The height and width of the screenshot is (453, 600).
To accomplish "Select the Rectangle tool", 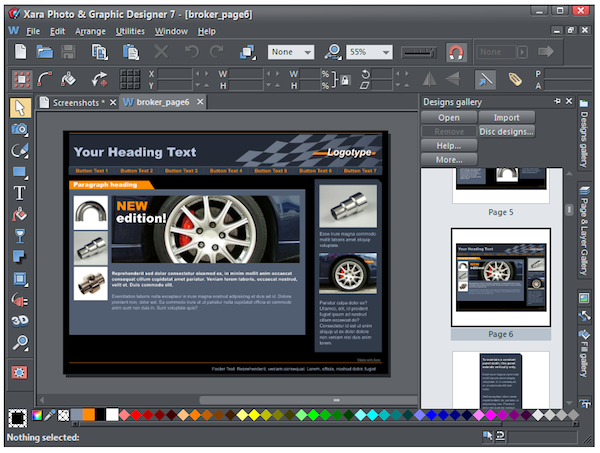I will (20, 172).
